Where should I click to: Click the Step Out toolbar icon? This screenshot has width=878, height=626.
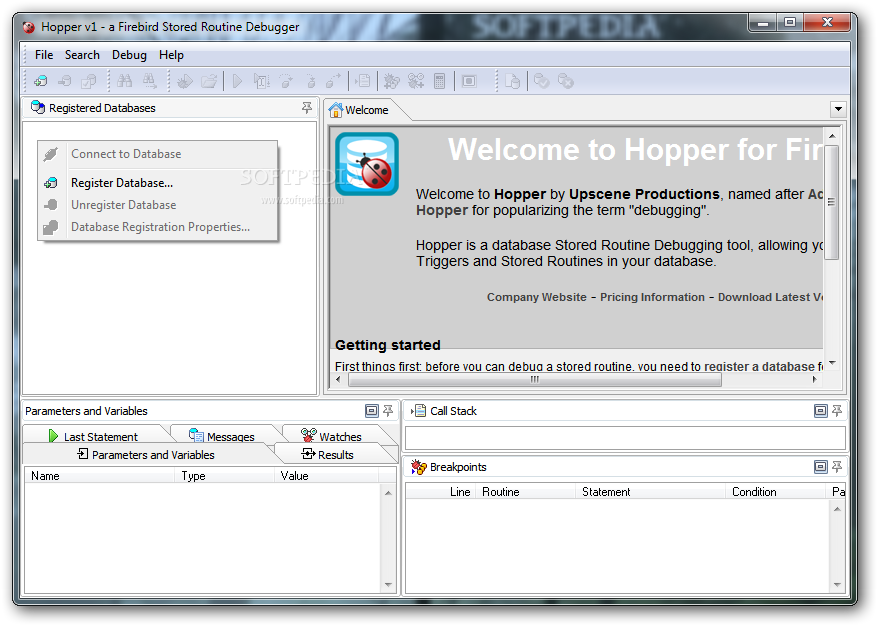point(334,81)
